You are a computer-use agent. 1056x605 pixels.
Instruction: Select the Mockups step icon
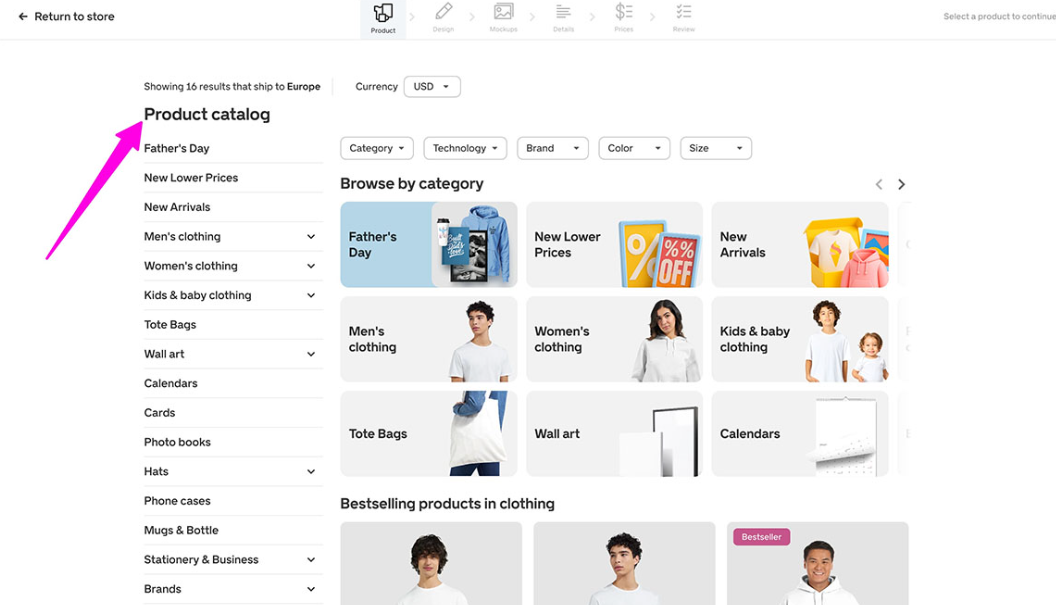[503, 14]
